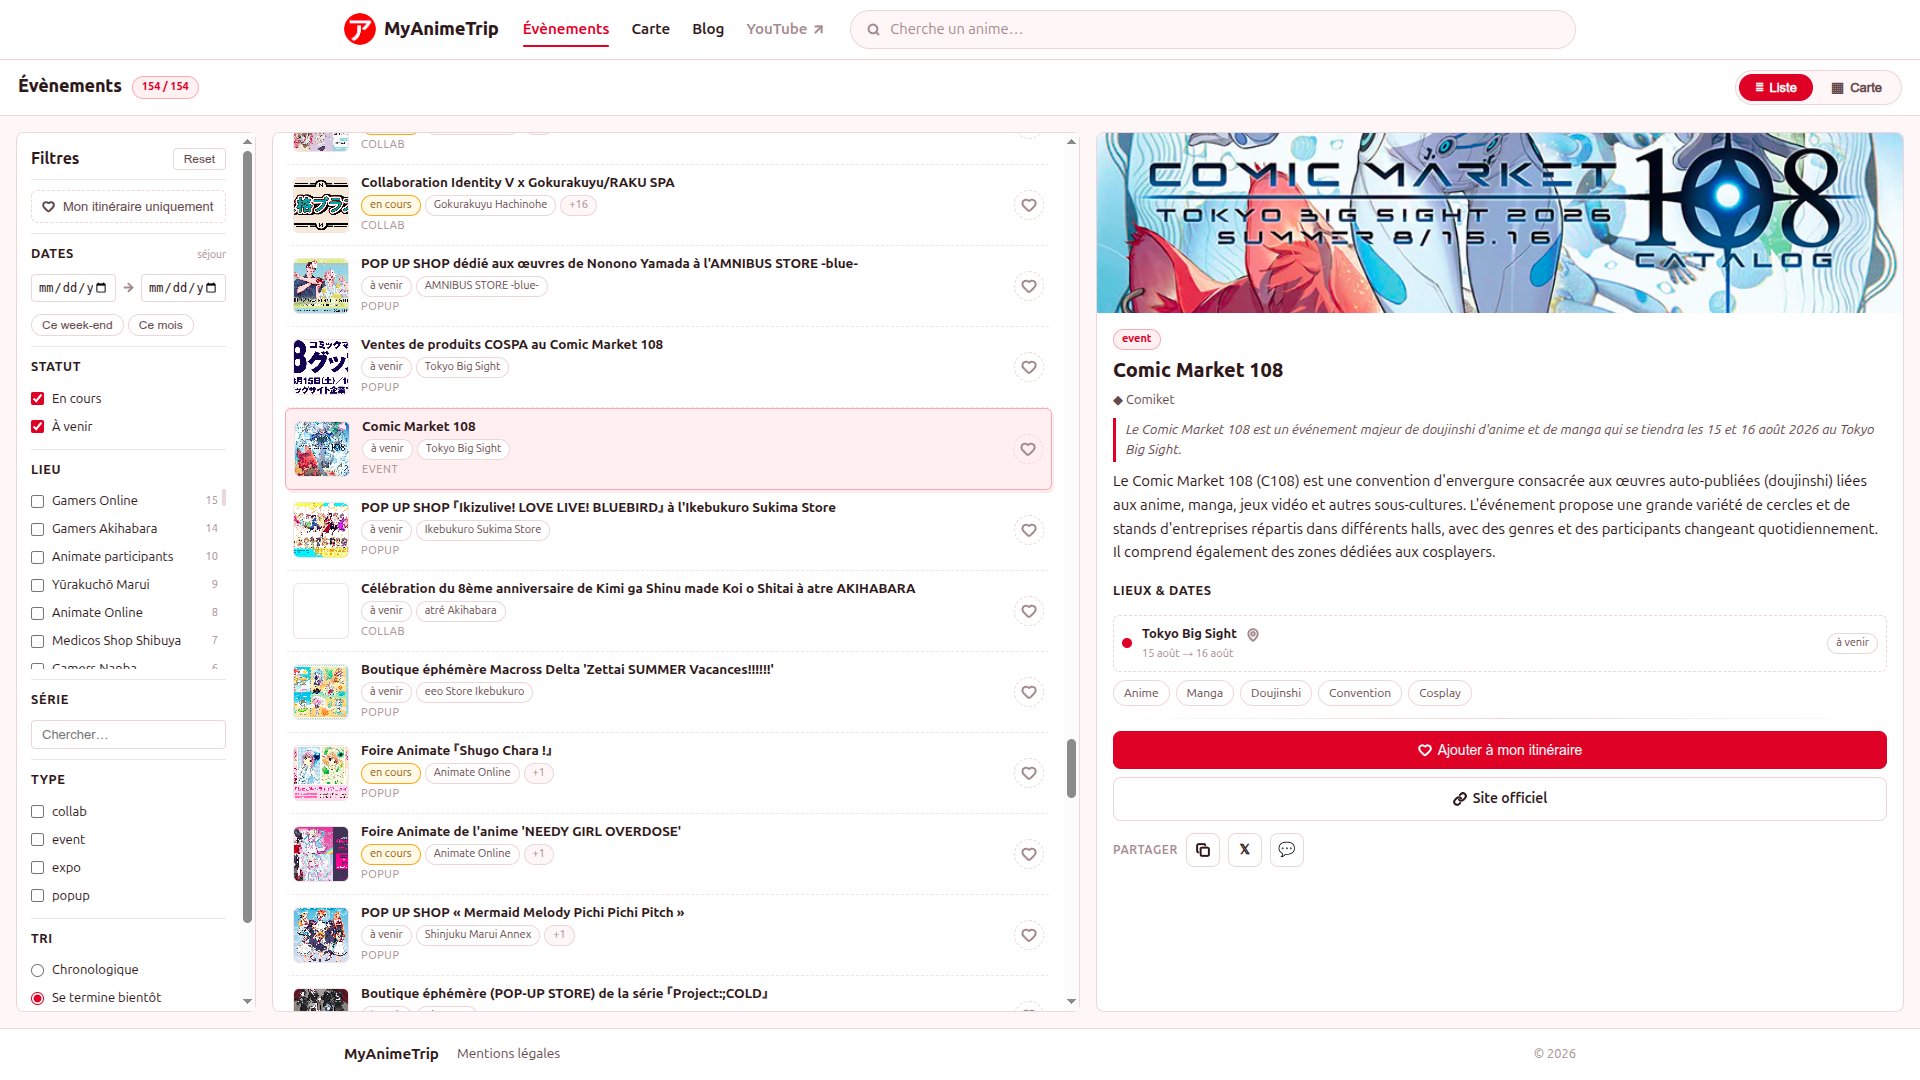This screenshot has width=1920, height=1080.
Task: Favorite the Identity V x Gokurakuyu collaboration
Action: coord(1028,205)
